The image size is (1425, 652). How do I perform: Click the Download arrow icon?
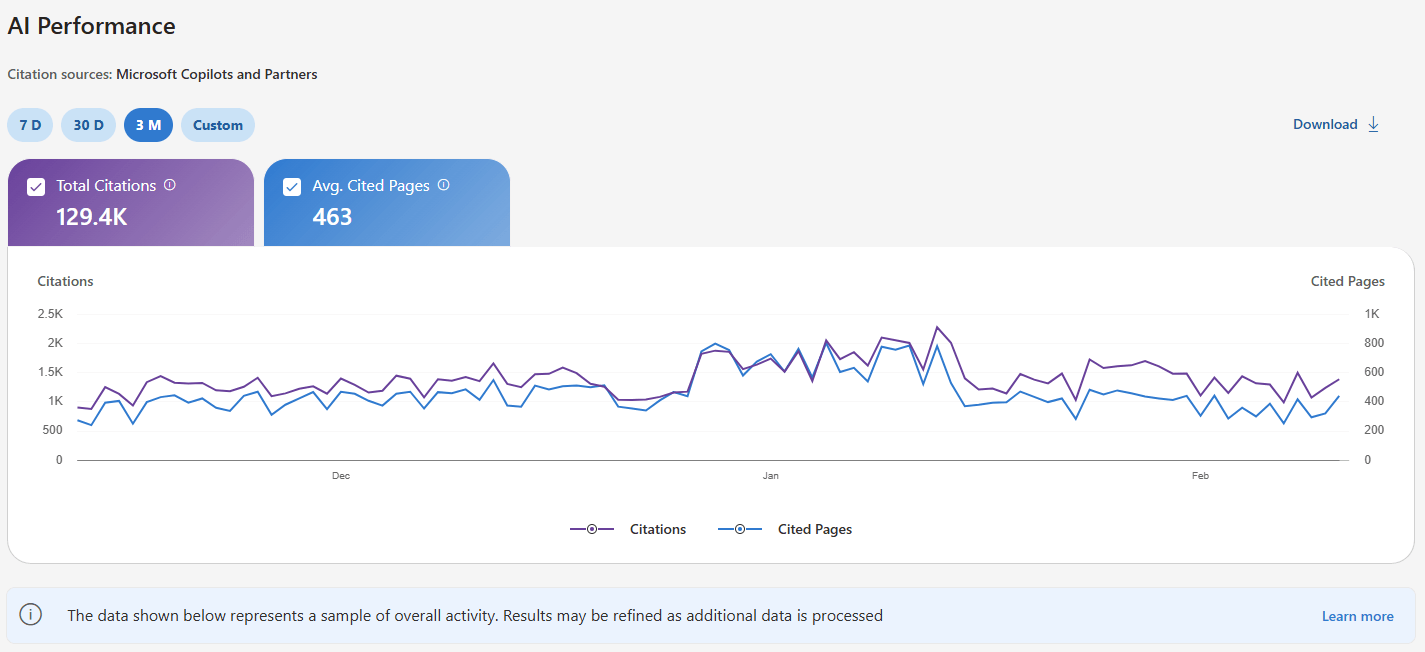point(1373,124)
